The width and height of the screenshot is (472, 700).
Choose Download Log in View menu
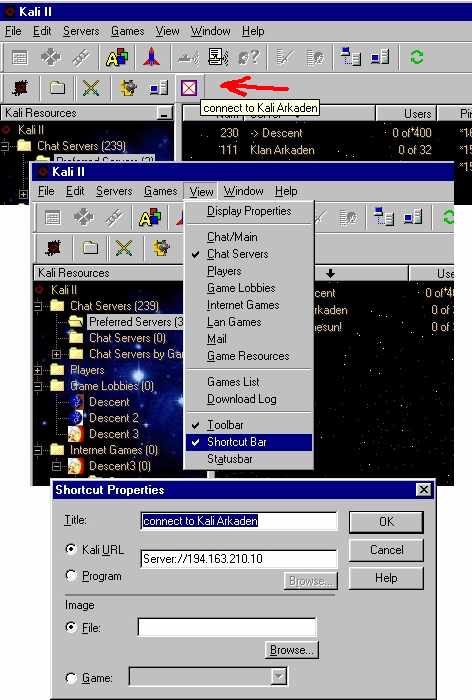[x=249, y=399]
